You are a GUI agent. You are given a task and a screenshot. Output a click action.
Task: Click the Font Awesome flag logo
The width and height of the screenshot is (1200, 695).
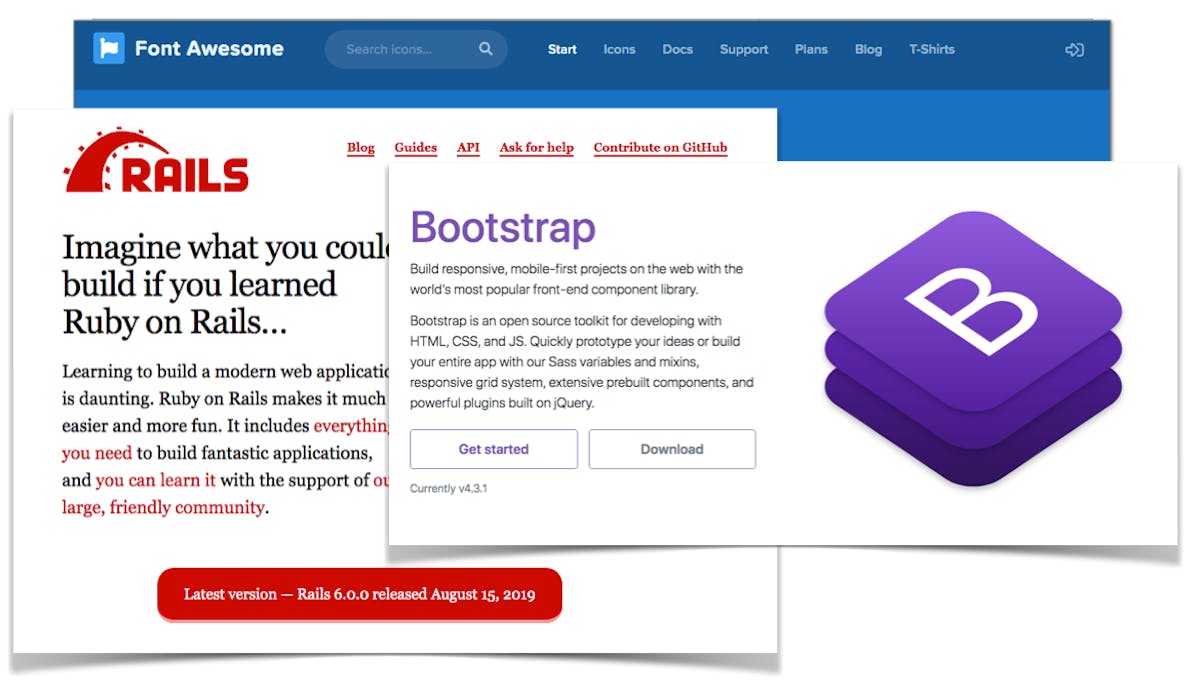[x=113, y=46]
